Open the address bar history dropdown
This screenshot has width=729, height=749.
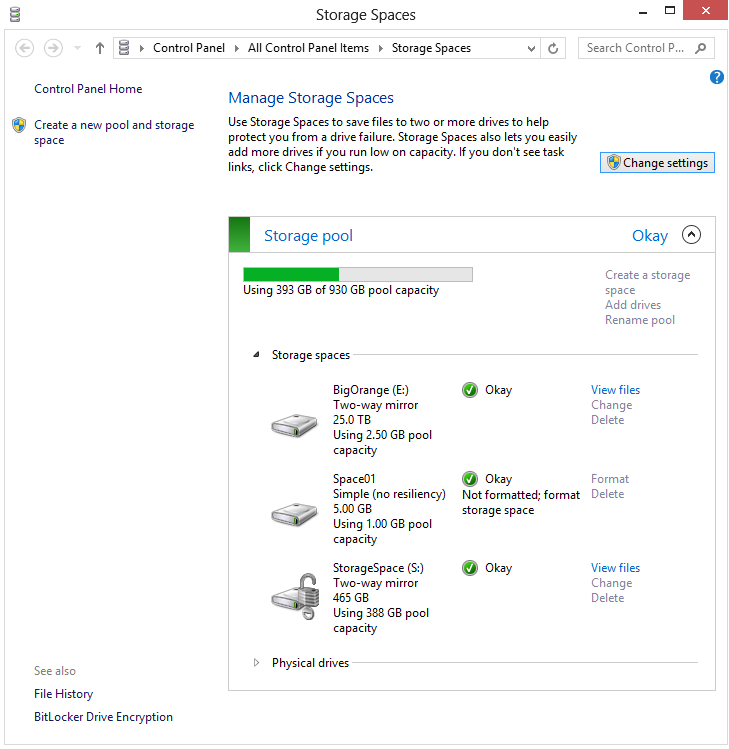point(531,48)
